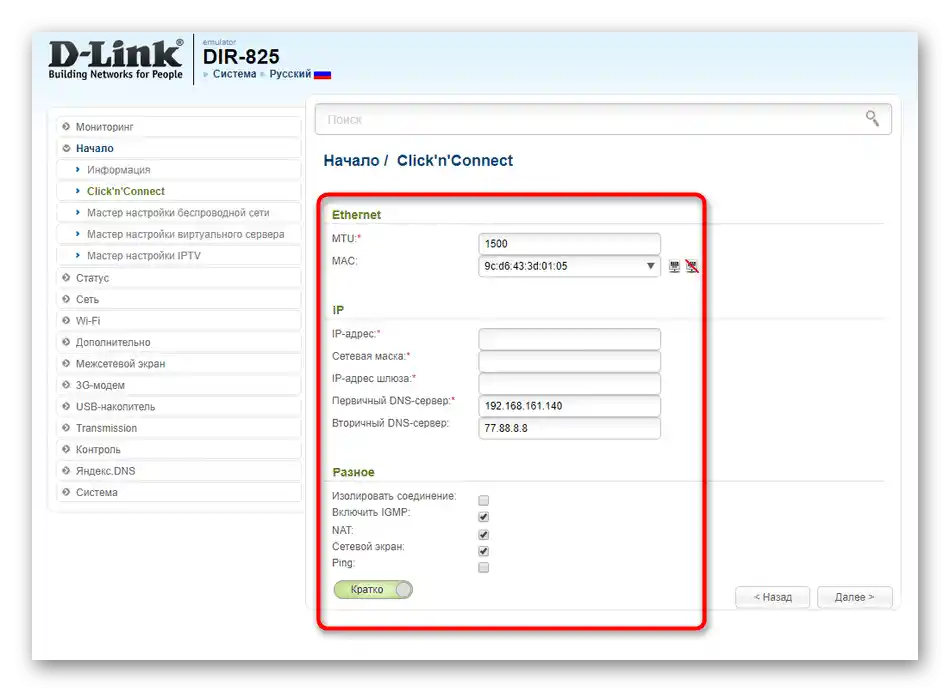This screenshot has width=950, height=692.
Task: Click the arrow icon beside Мониторинг
Action: click(x=66, y=127)
